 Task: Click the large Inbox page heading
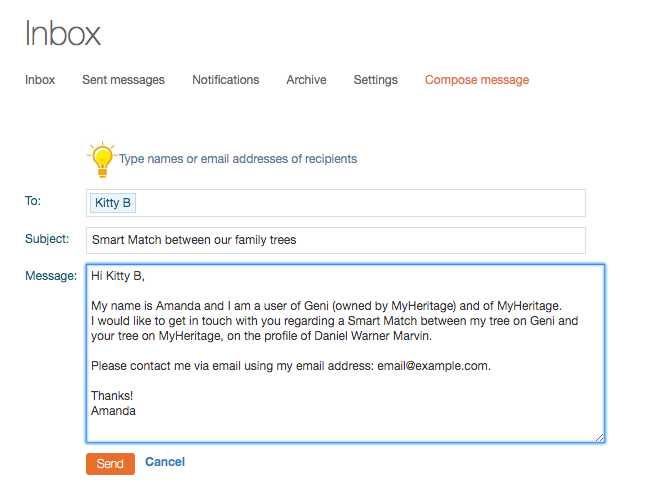(63, 33)
